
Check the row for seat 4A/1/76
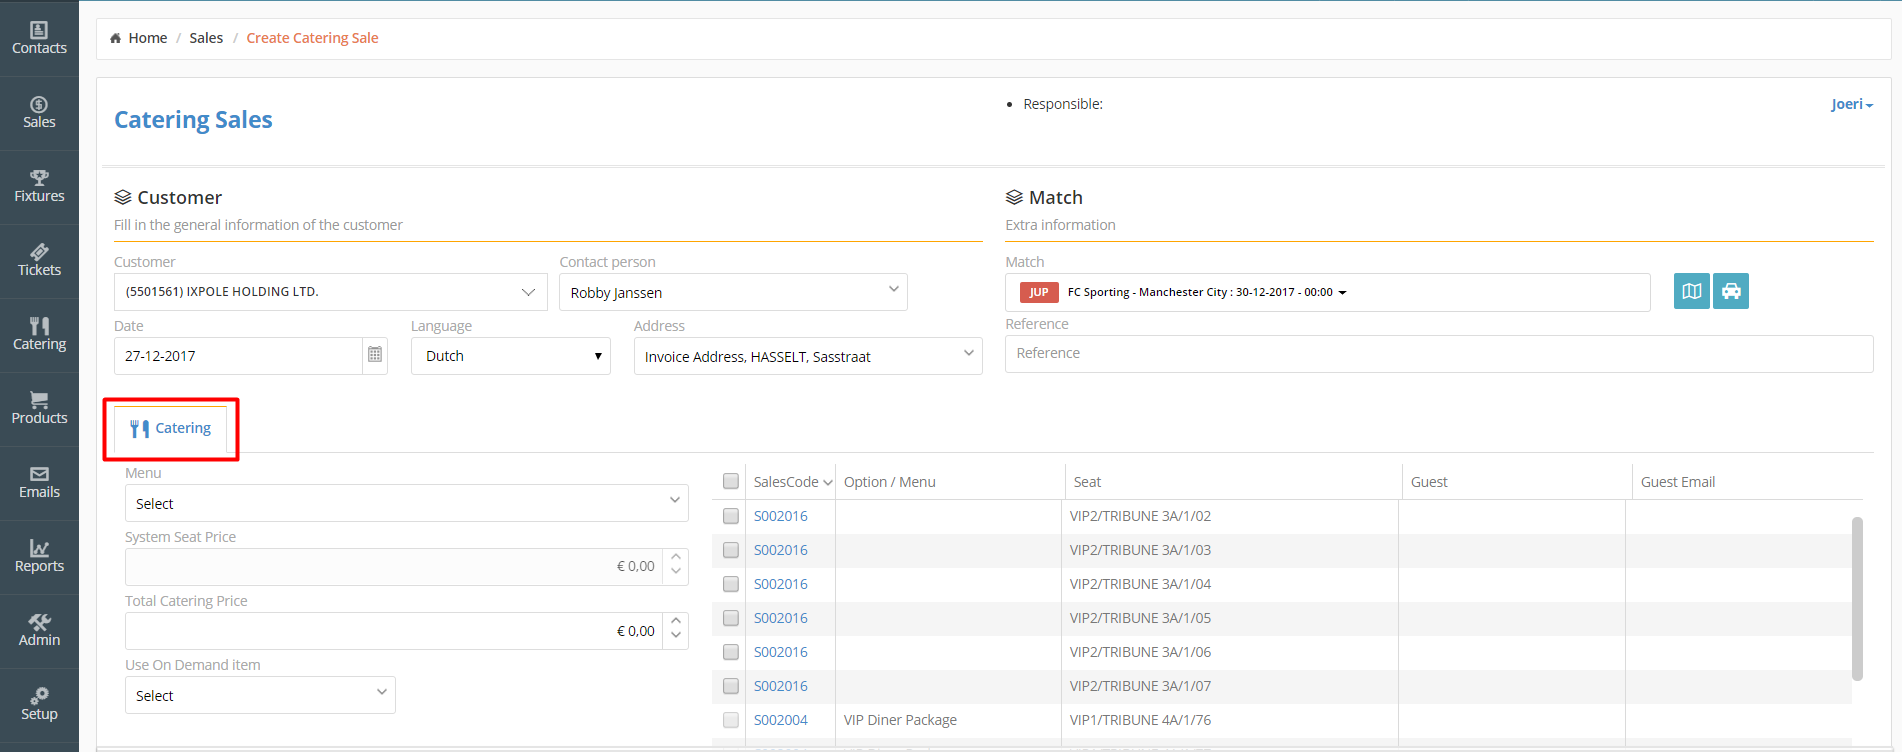(x=731, y=720)
